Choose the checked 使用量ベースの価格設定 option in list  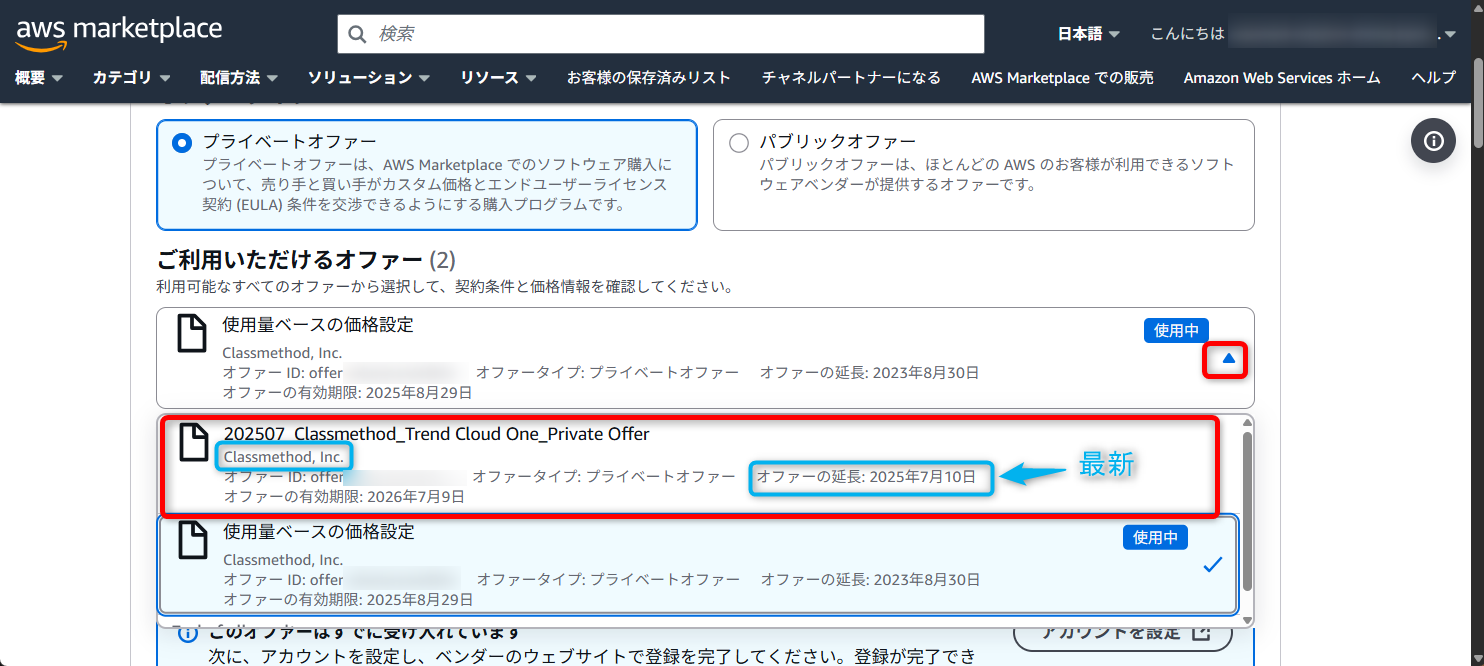pyautogui.click(x=698, y=565)
